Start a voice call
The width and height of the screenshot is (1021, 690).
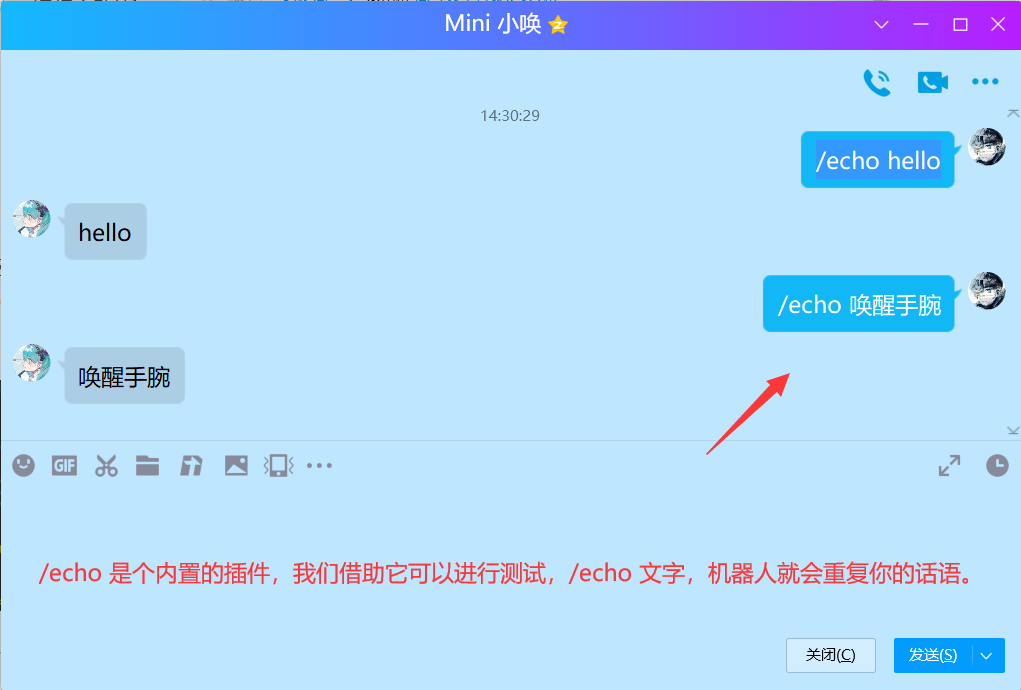tap(876, 82)
